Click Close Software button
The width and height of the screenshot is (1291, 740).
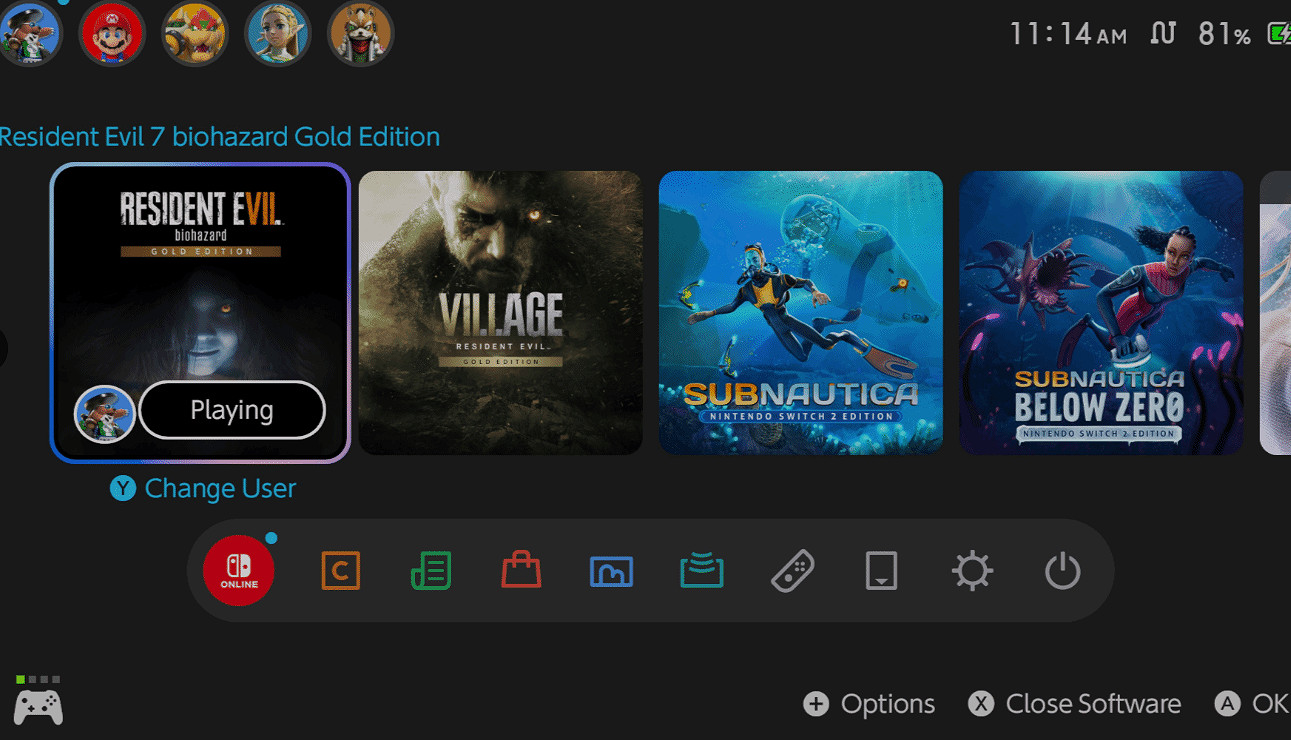point(1075,704)
